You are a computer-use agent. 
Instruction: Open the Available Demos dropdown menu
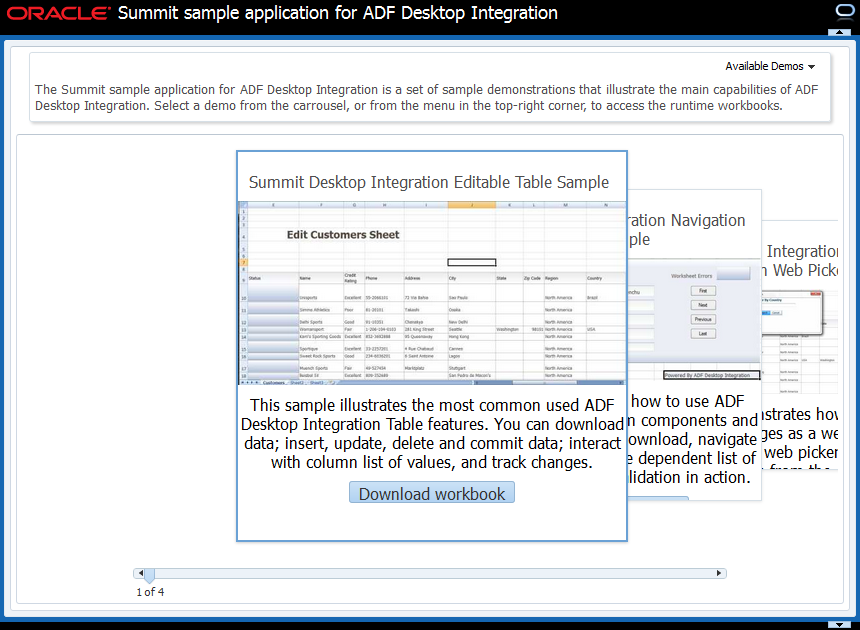[x=770, y=66]
